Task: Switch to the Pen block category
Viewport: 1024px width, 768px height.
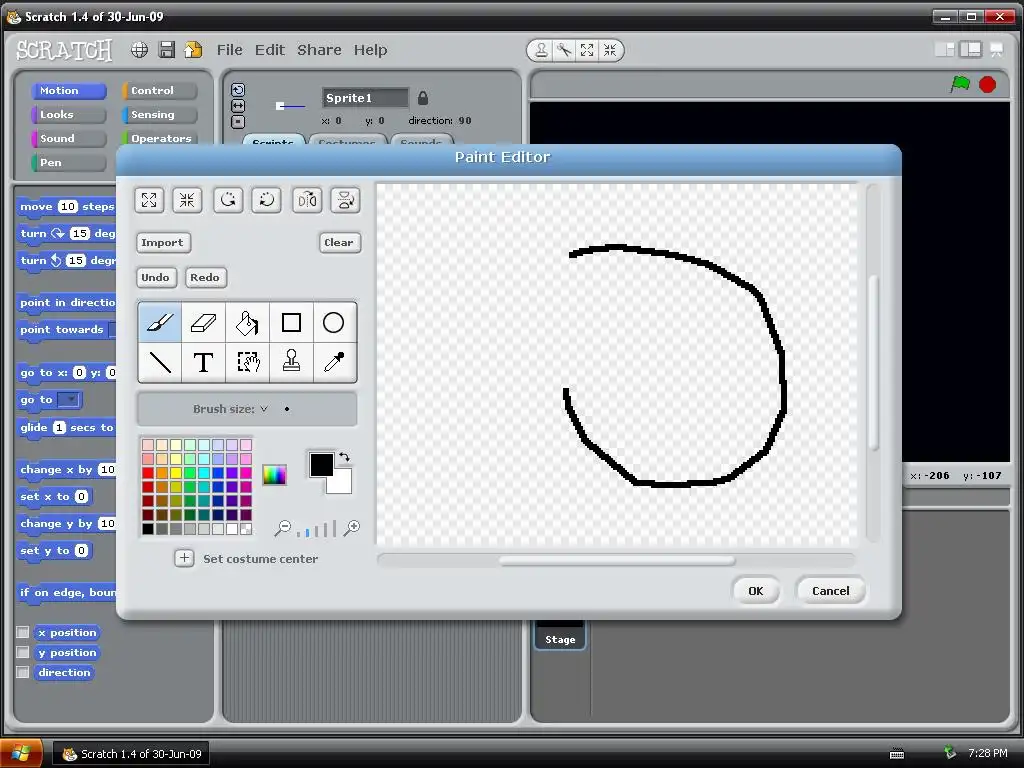Action: (x=69, y=163)
